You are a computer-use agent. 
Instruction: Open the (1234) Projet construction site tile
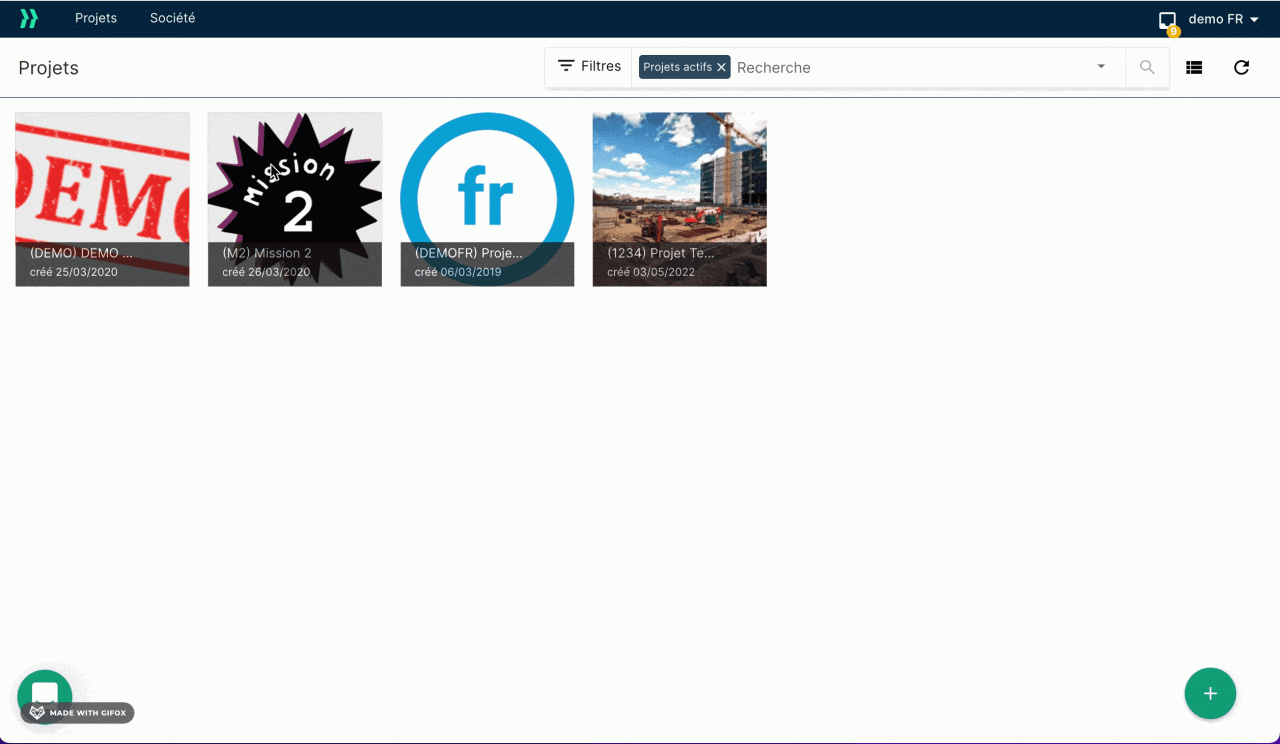click(x=679, y=199)
